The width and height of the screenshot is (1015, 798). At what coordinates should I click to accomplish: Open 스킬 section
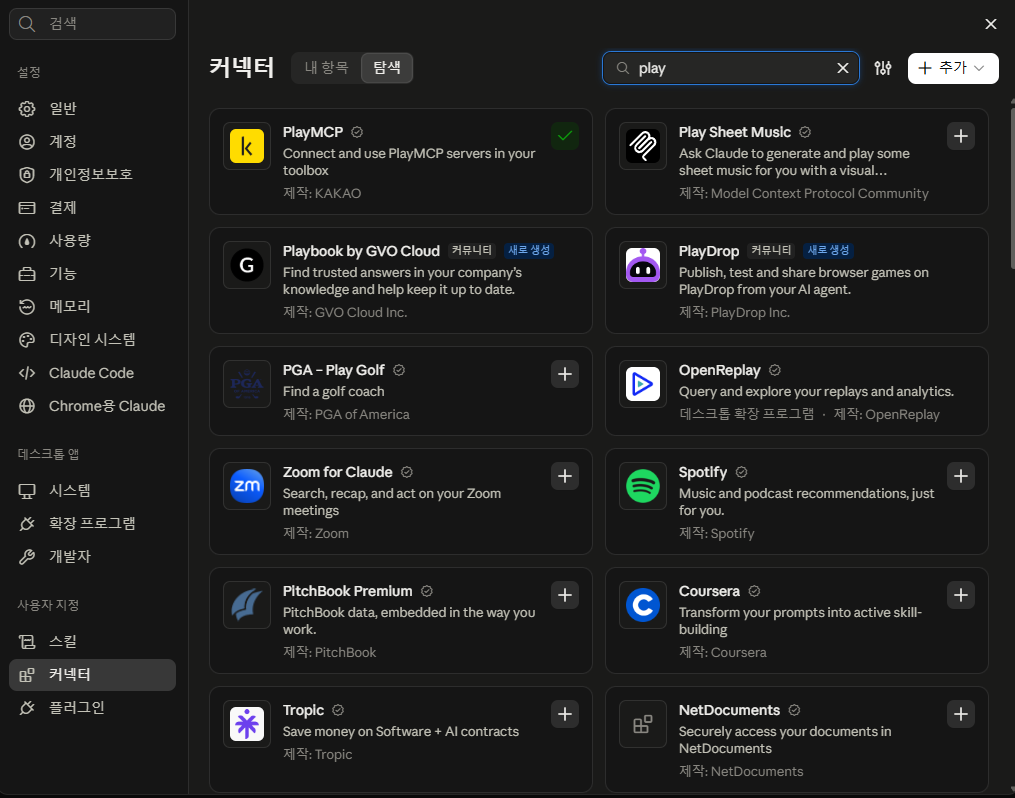(93, 642)
